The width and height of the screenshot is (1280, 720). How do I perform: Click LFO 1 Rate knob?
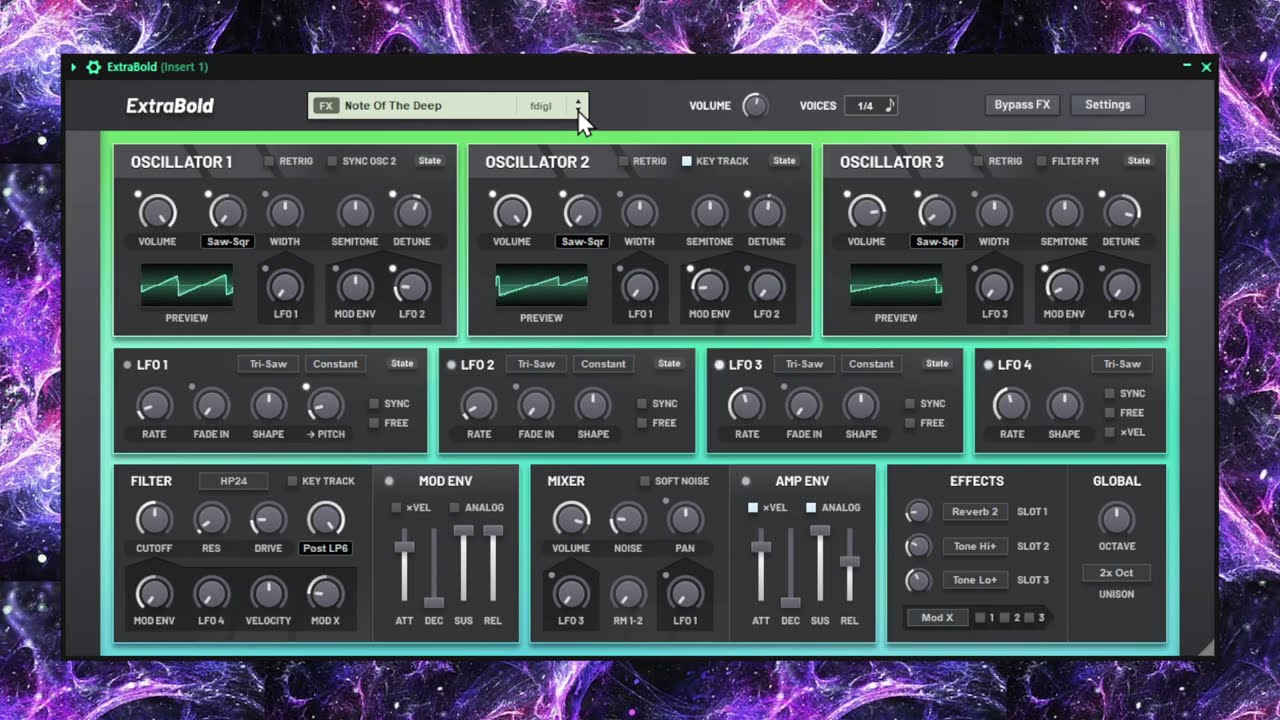153,405
